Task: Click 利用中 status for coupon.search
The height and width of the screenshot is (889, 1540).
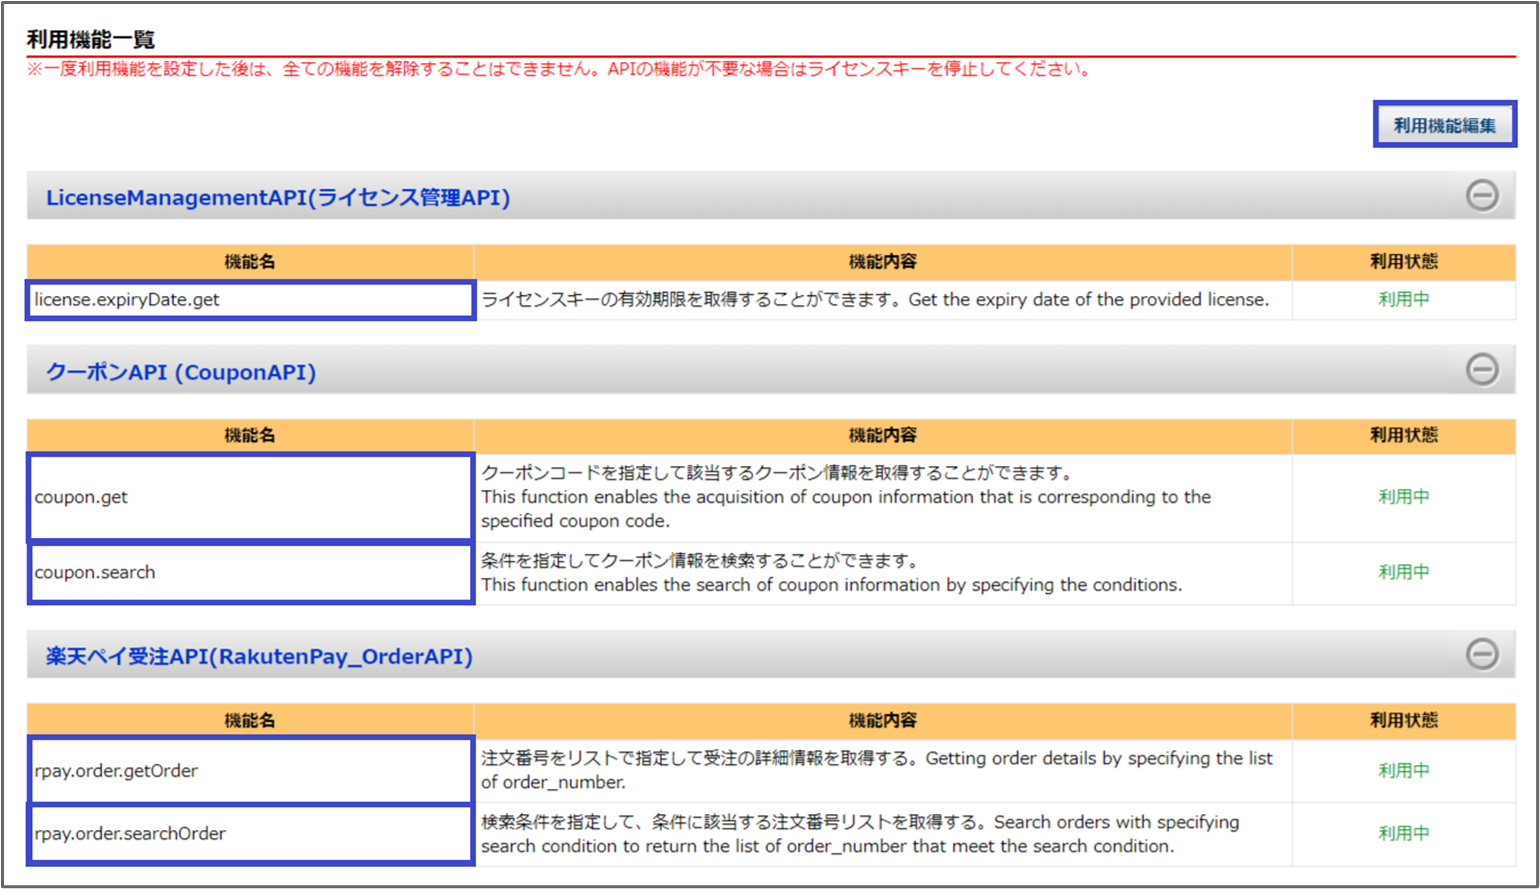Action: 1404,572
